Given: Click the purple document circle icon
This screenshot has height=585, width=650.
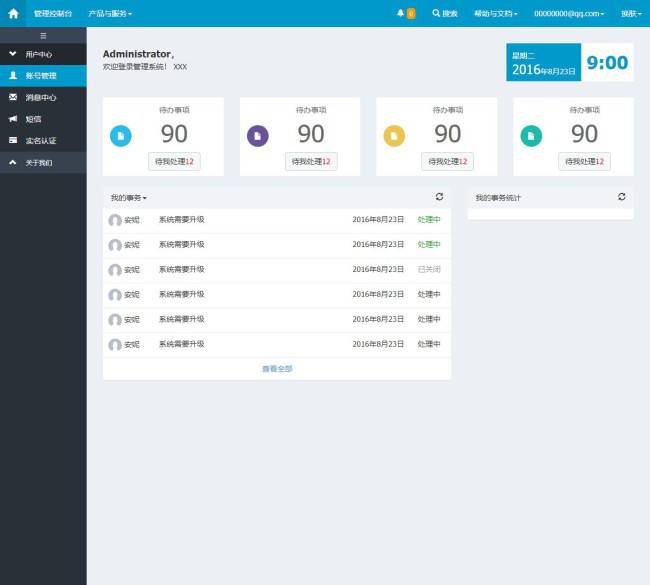Looking at the screenshot, I should coord(257,136).
